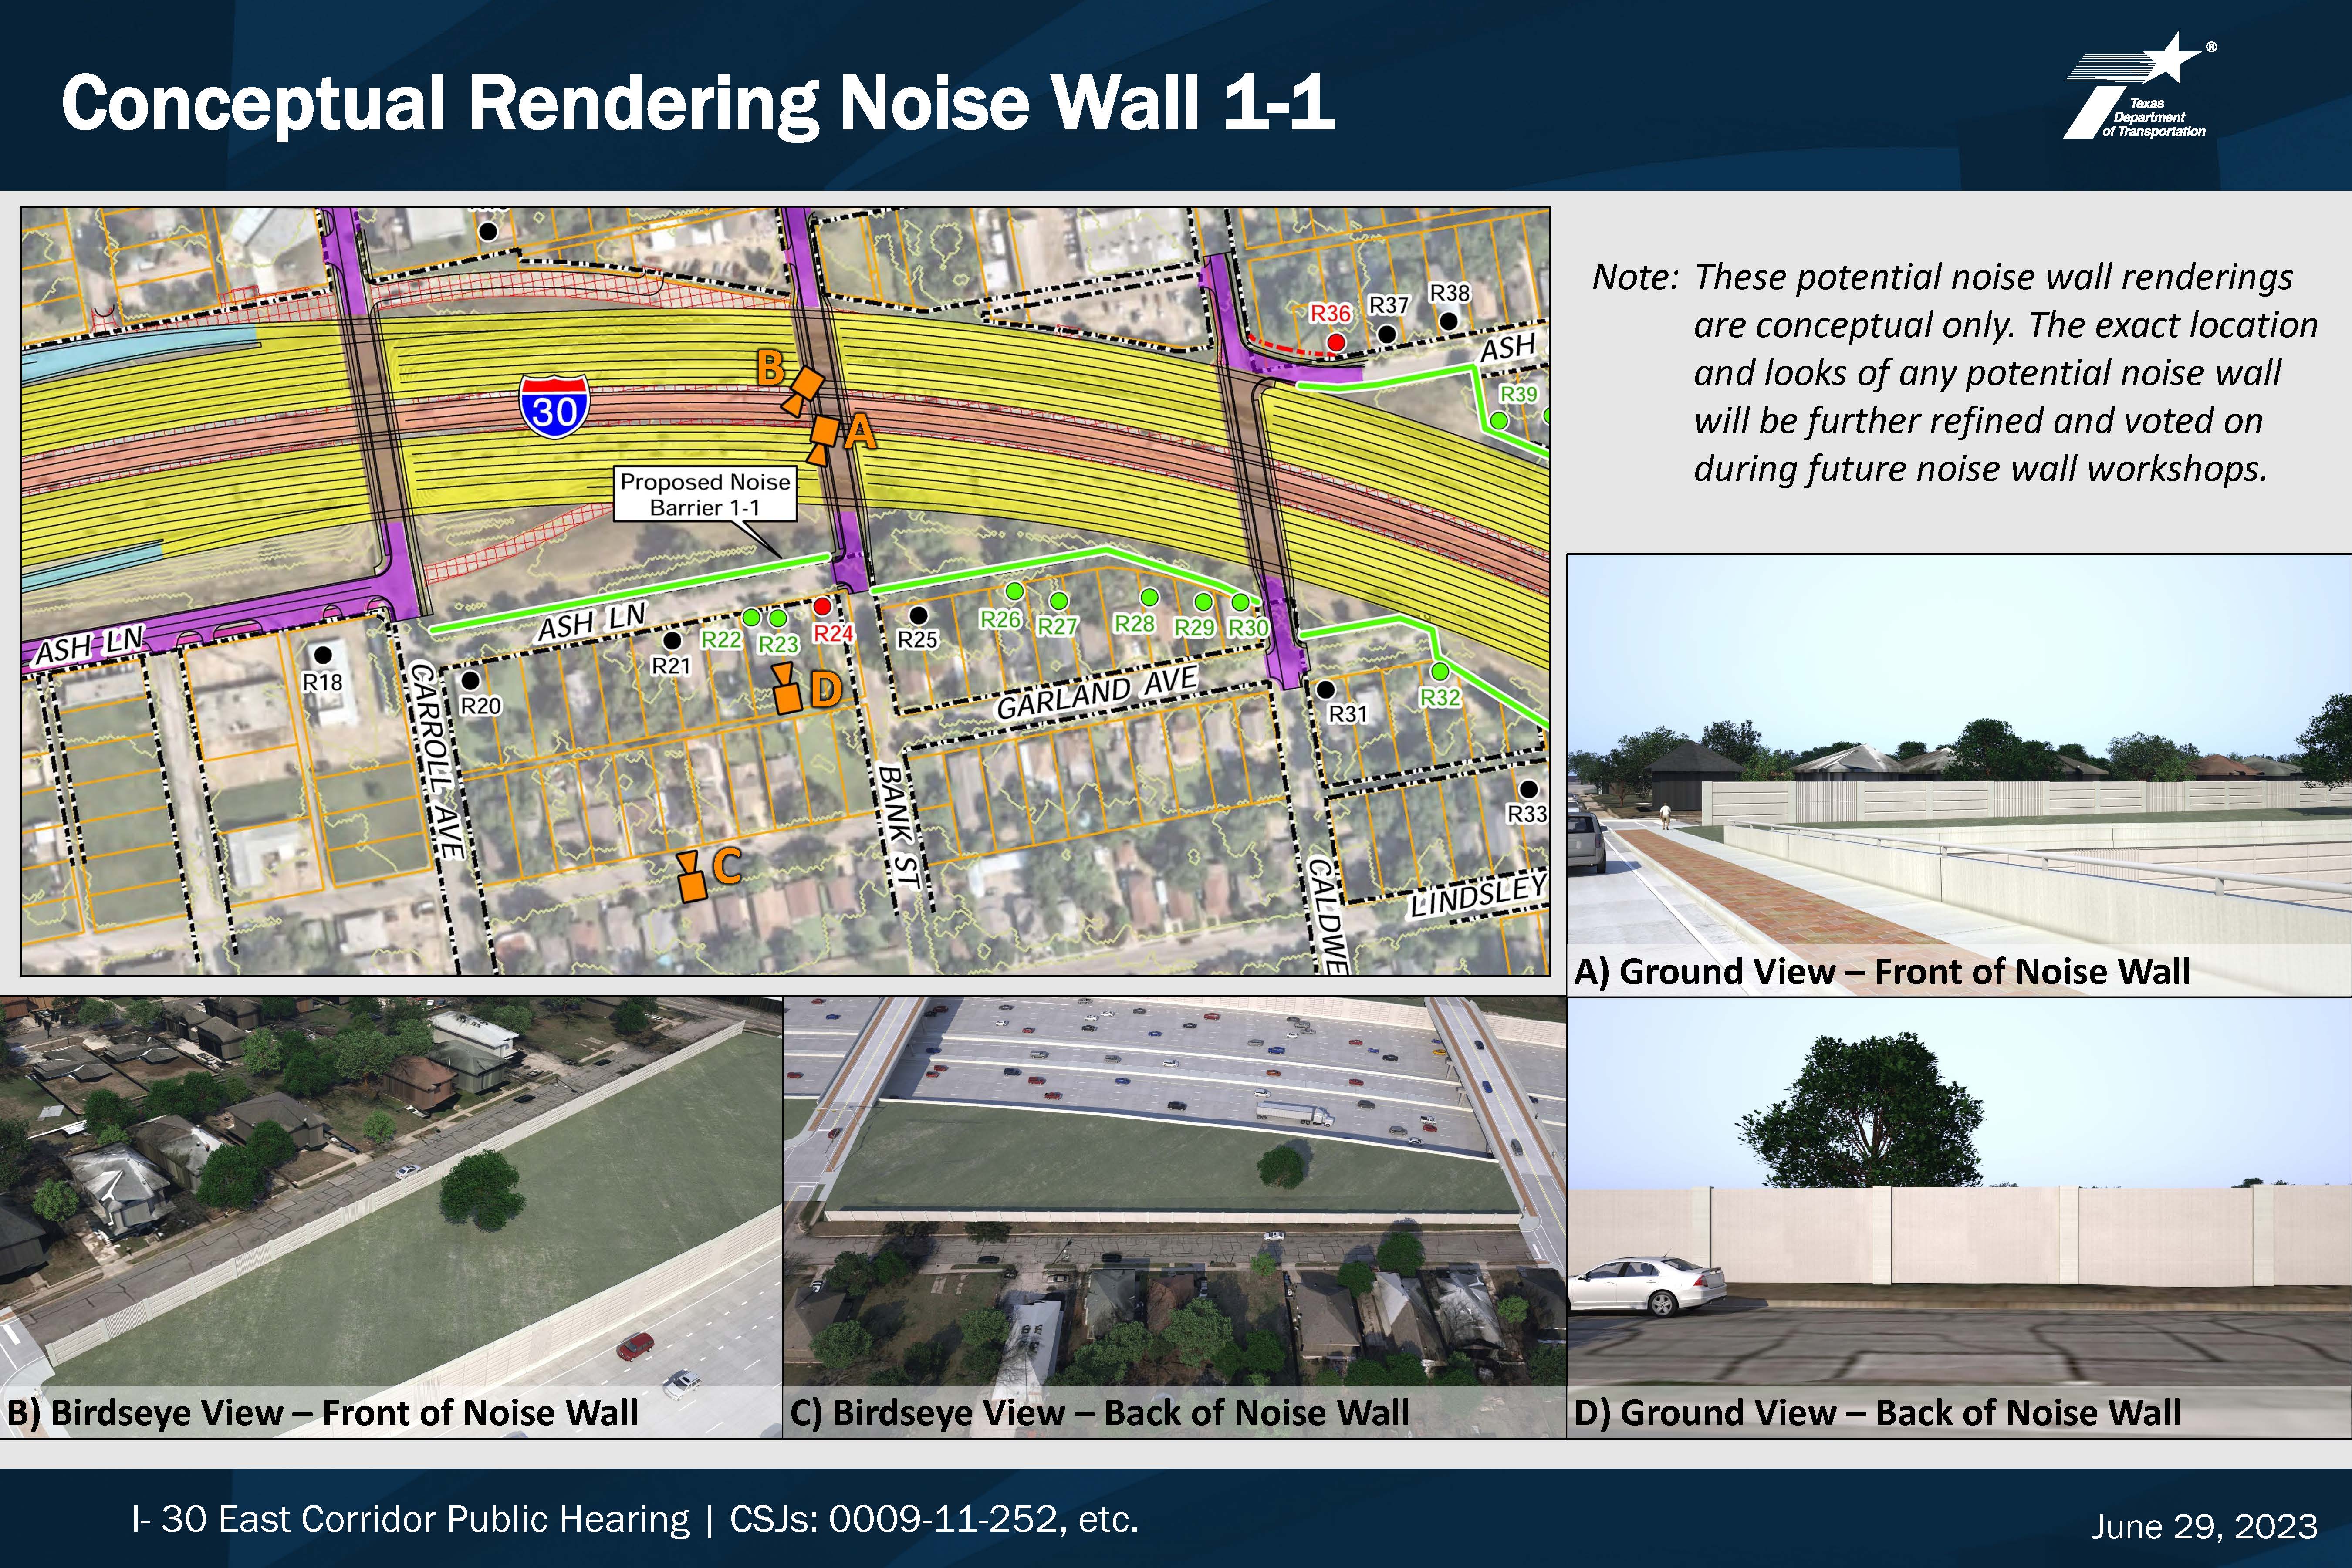This screenshot has height=1568, width=2352.
Task: Click the R22 receiver label
Action: [x=721, y=639]
